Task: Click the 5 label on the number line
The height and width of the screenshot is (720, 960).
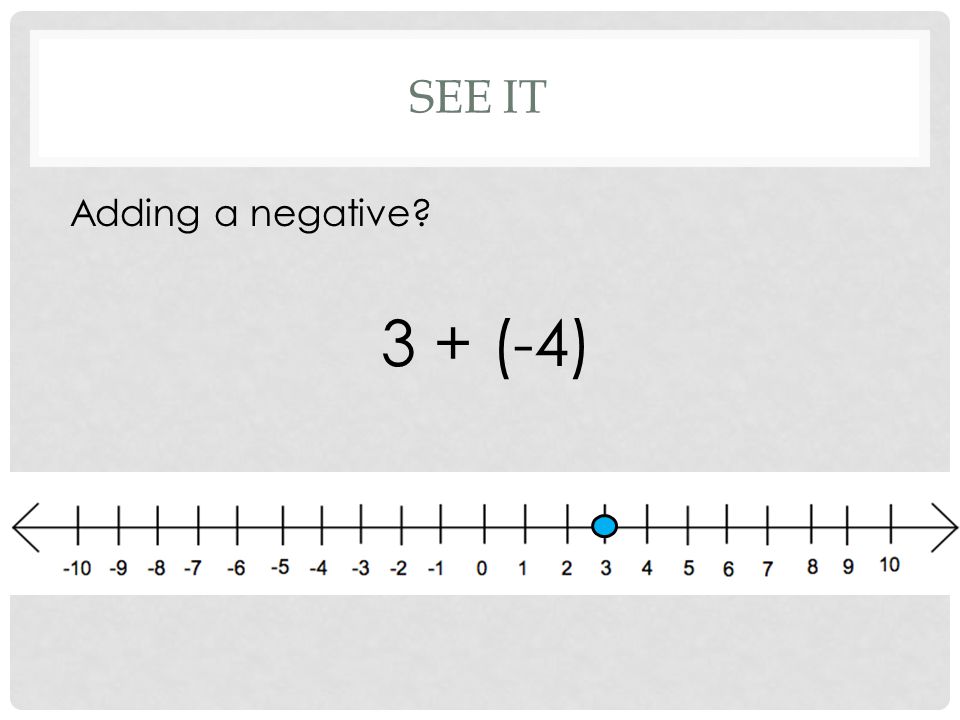Action: [689, 569]
